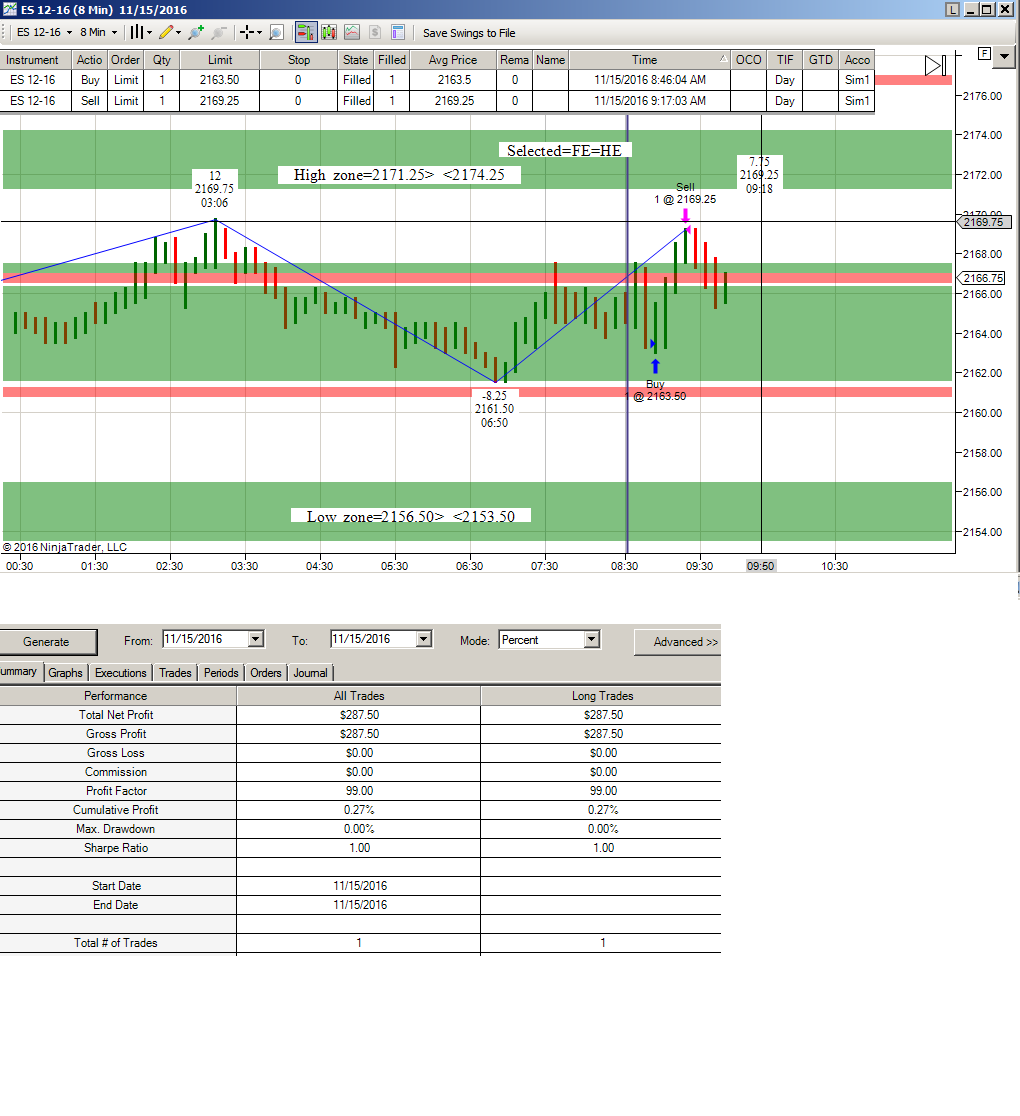1020x1116 pixels.
Task: Select the Sell Limit order row at 2169.25
Action: [437, 100]
